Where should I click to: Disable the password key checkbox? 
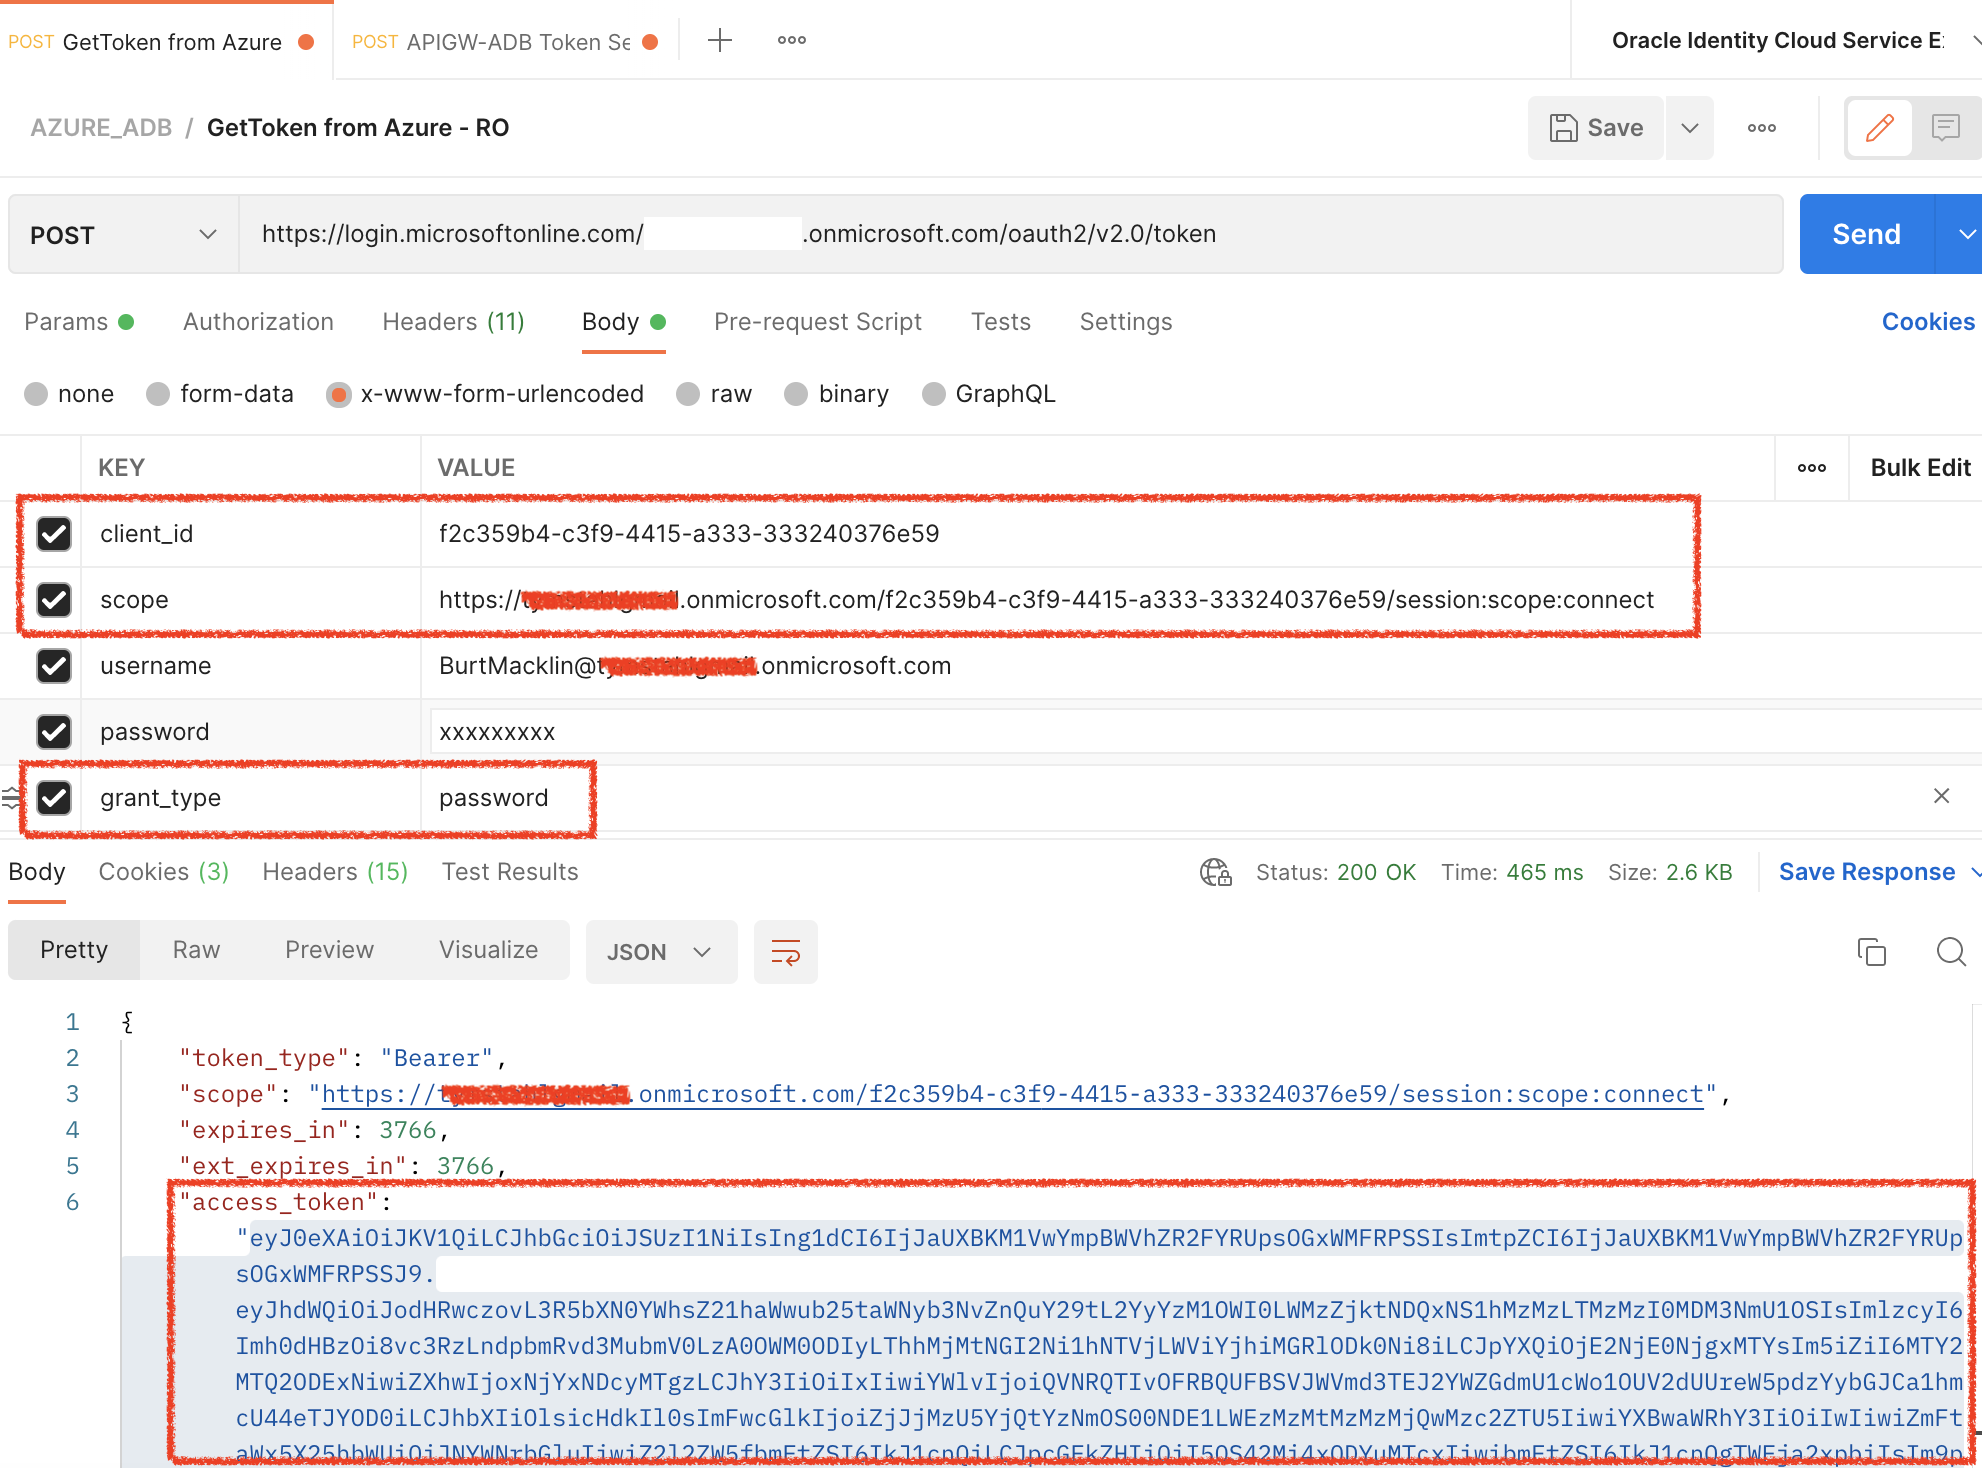53,731
